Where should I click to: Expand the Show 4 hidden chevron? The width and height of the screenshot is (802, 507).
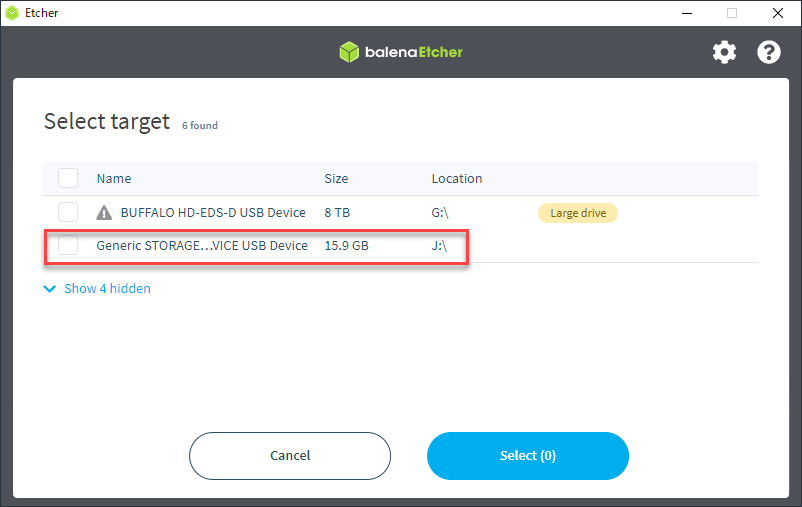[x=50, y=289]
